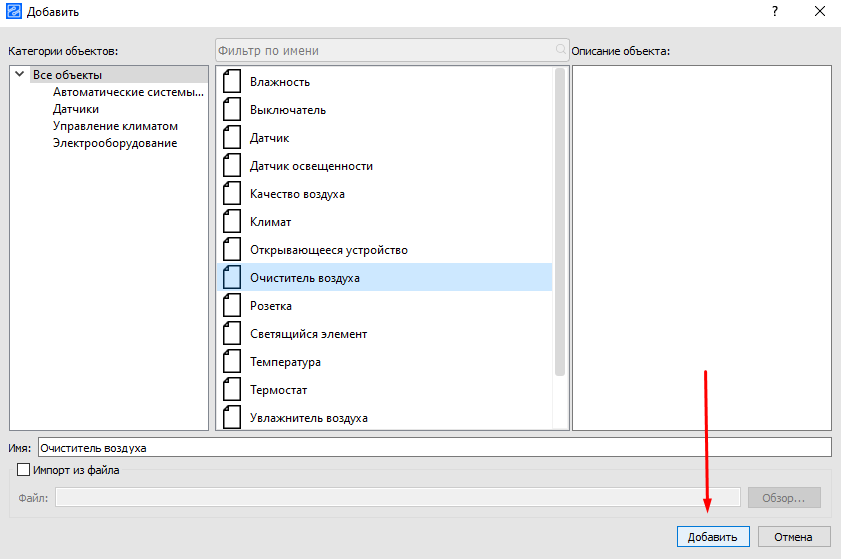Enable the Импорт из файла checkbox

[24, 470]
